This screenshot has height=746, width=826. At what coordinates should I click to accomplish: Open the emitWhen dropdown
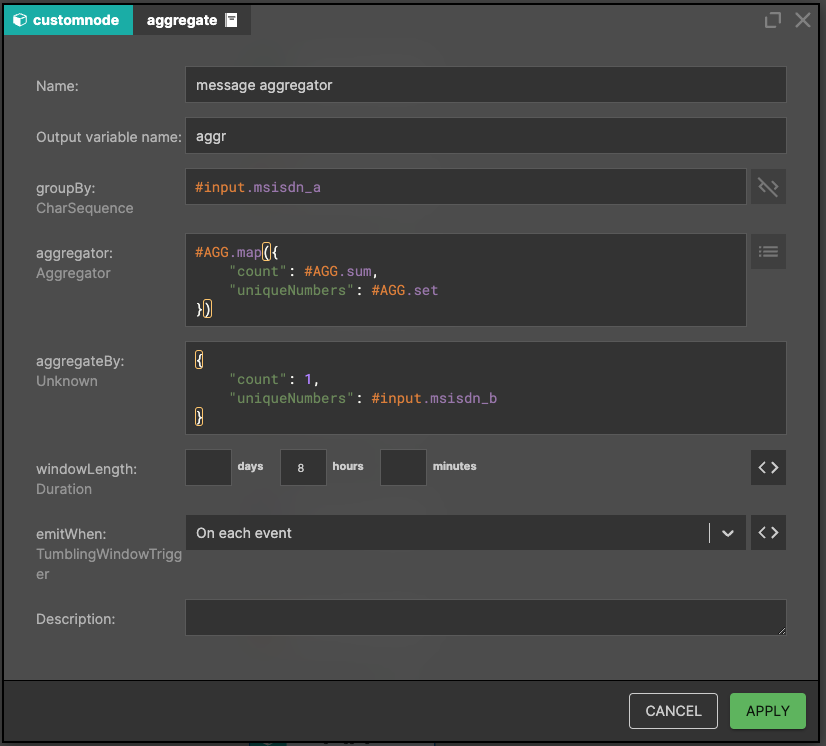tap(466, 533)
